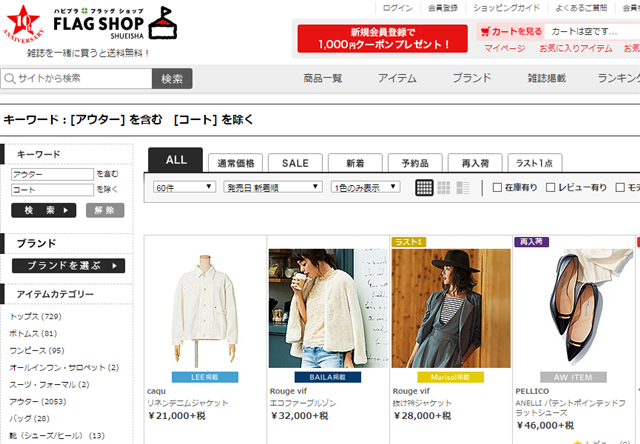This screenshot has height=444, width=640.
Task: Expand the ブランドを選ぶ brand selector
Action: coord(68,266)
